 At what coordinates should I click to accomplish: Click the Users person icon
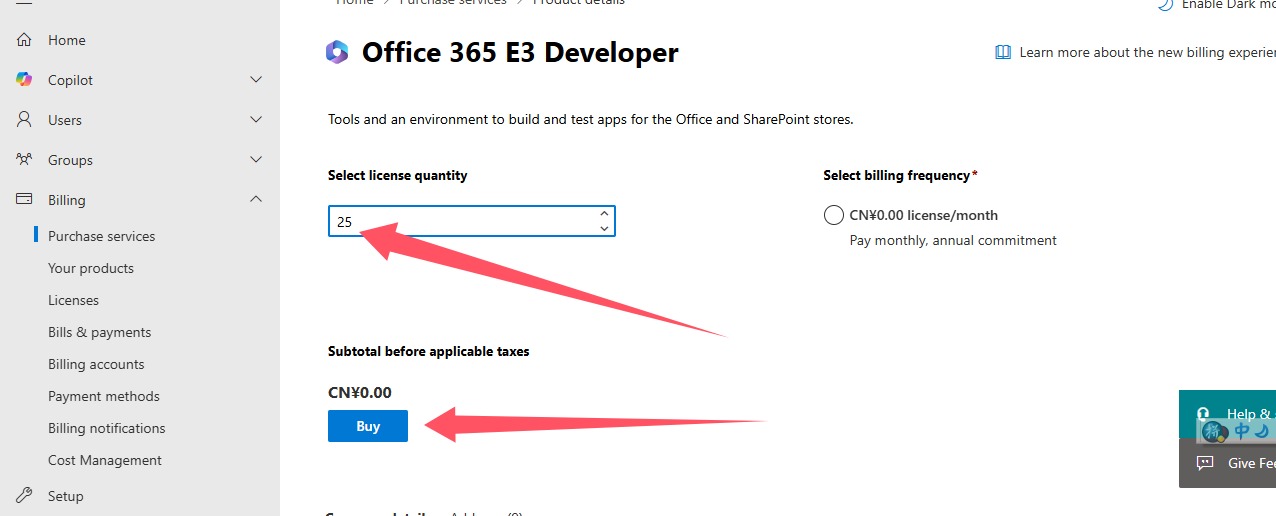pyautogui.click(x=25, y=120)
